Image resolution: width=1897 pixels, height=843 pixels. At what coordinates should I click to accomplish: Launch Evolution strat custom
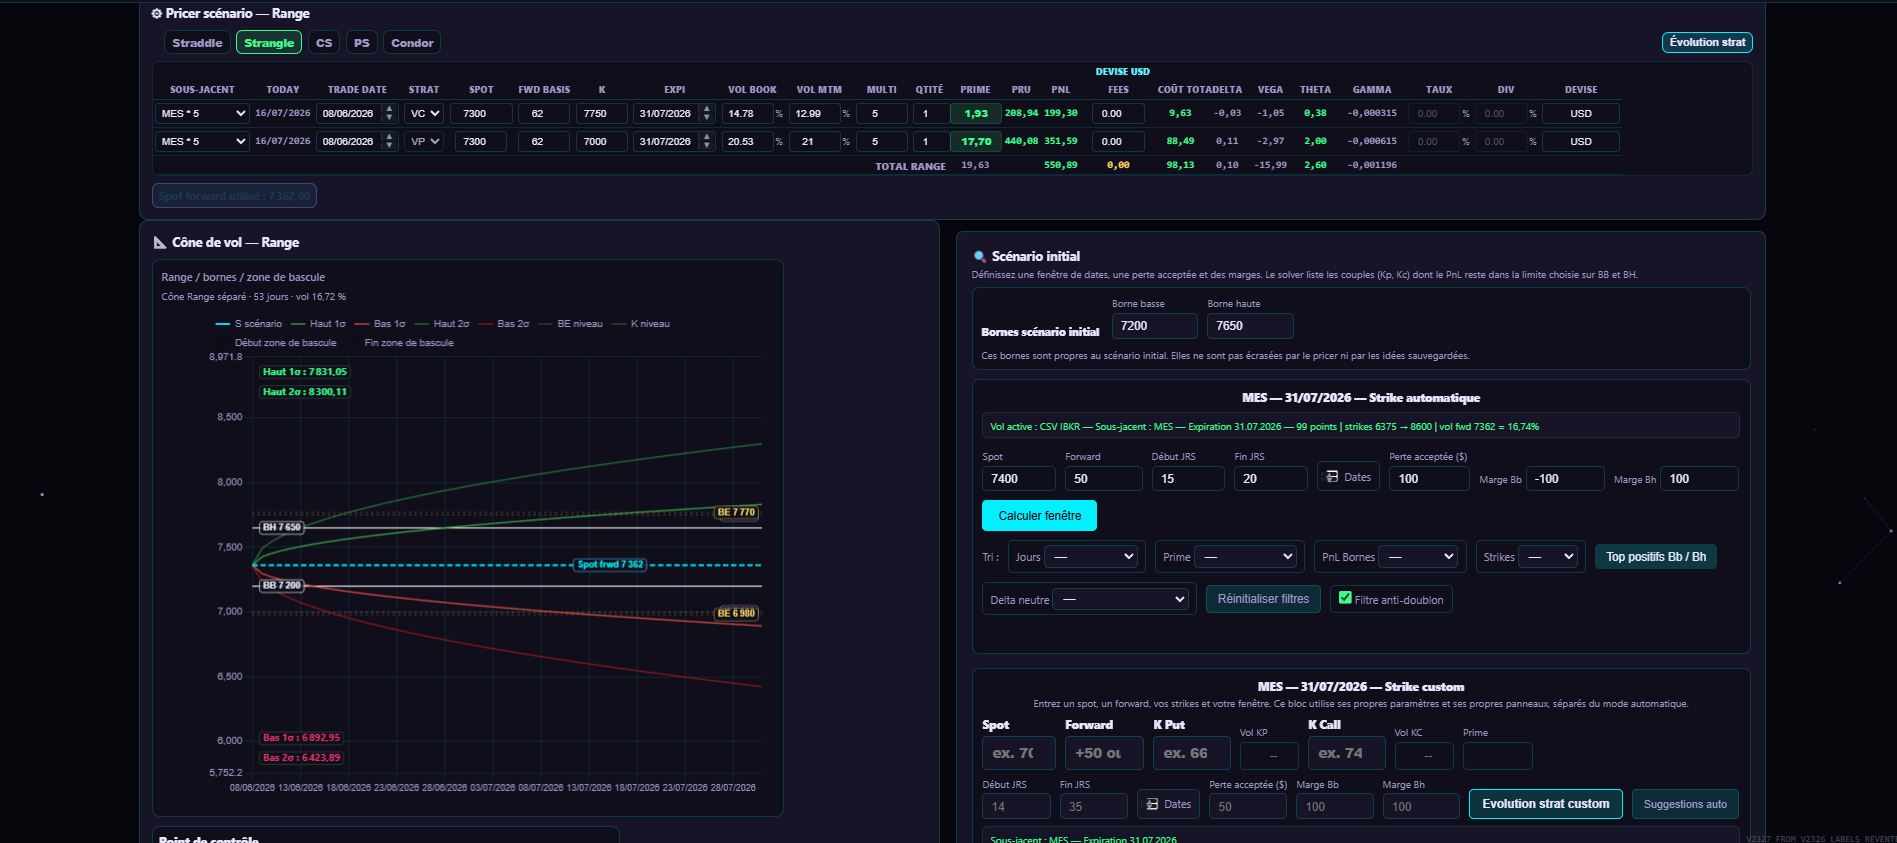pos(1545,804)
